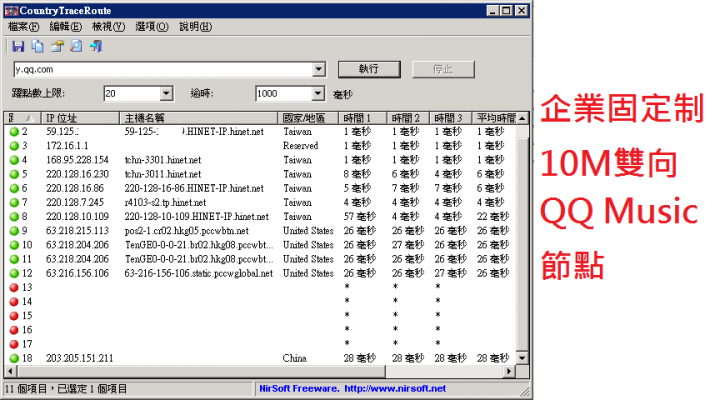Image resolution: width=720 pixels, height=400 pixels.
Task: Click green status icon of hop 2
Action: point(14,132)
